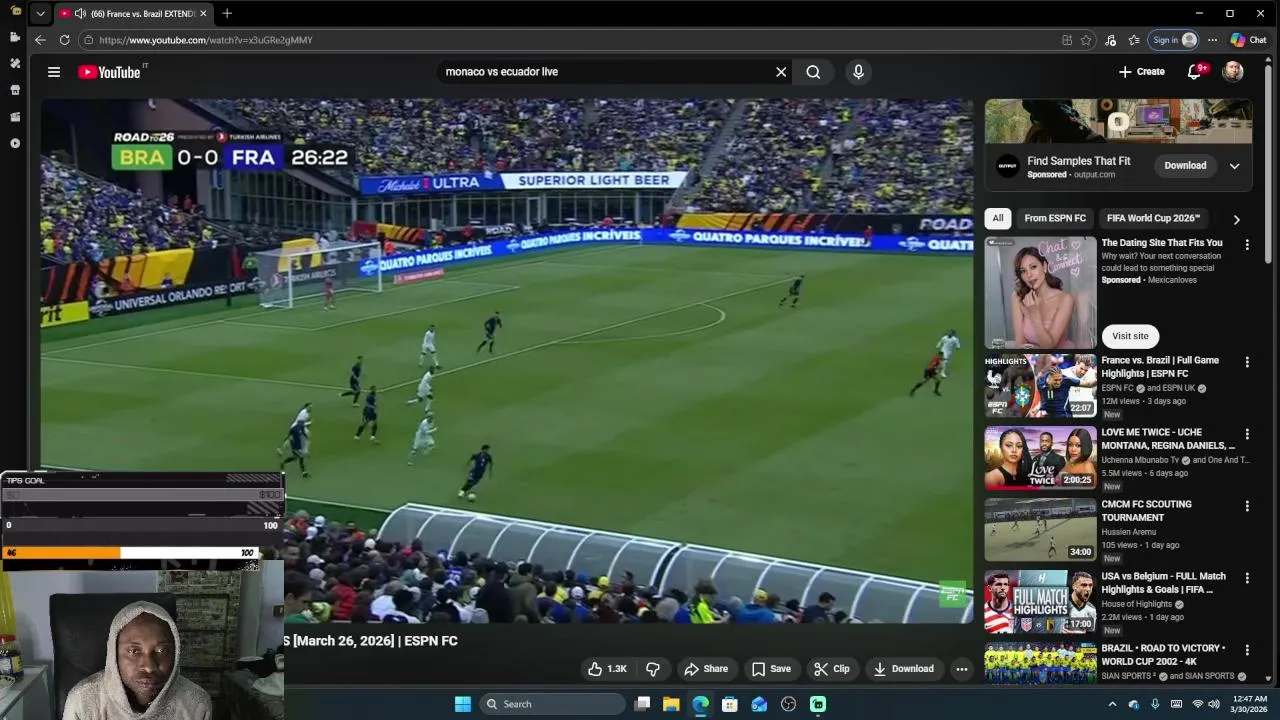Select the From ESPN FC chip

click(1055, 218)
